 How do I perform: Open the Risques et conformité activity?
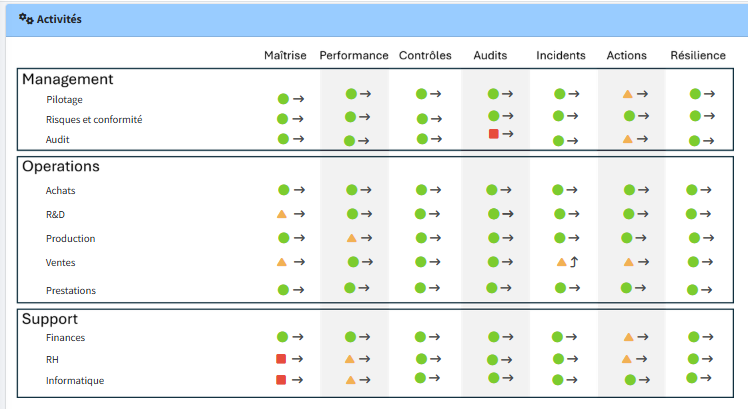[x=94, y=119]
